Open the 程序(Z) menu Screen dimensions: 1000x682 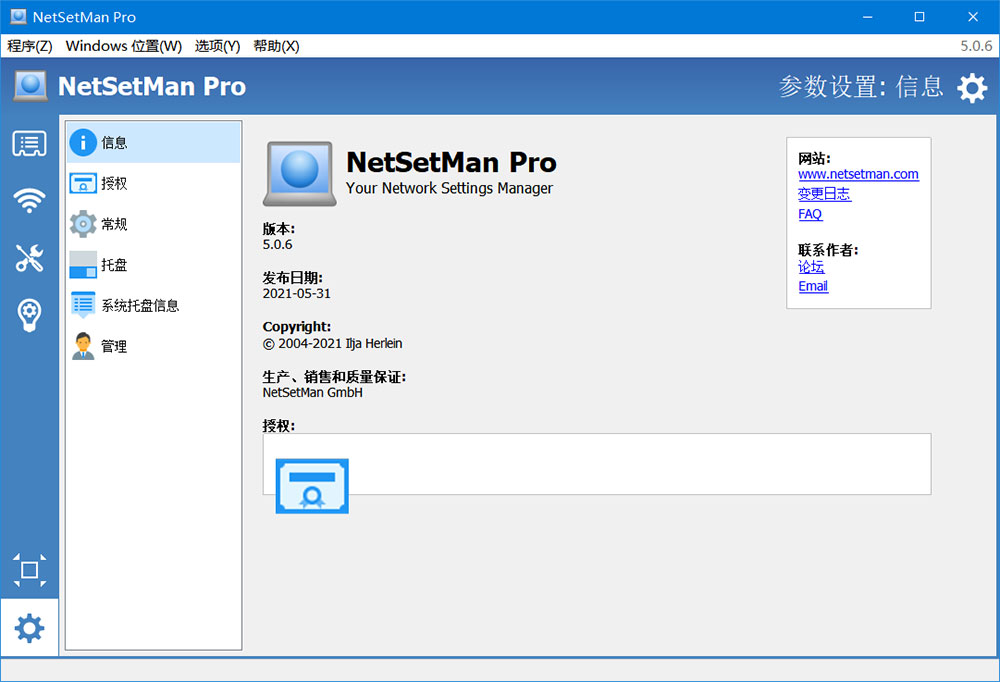coord(30,45)
